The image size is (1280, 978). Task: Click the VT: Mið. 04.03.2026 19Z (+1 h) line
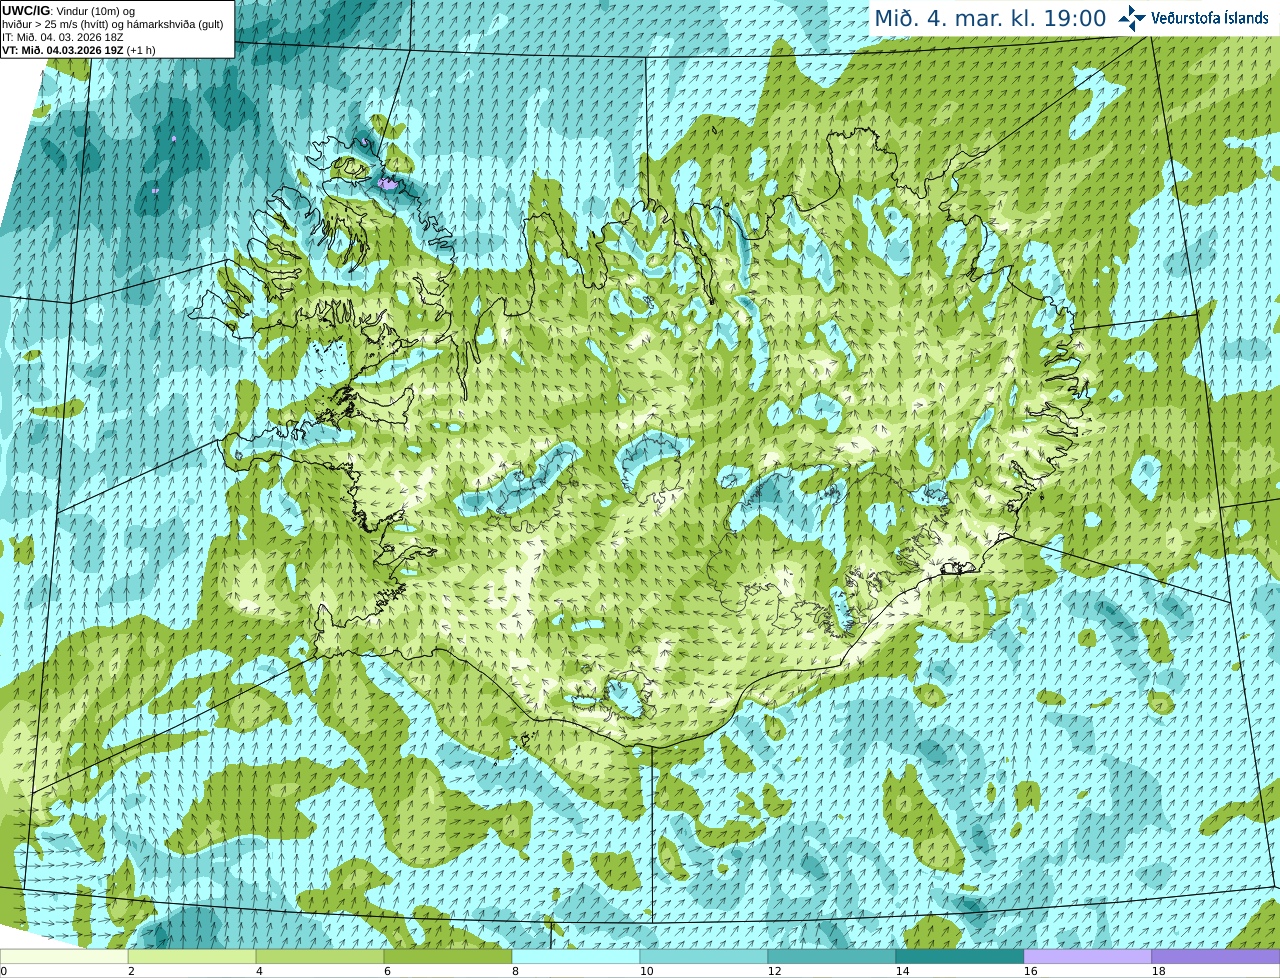tap(79, 49)
